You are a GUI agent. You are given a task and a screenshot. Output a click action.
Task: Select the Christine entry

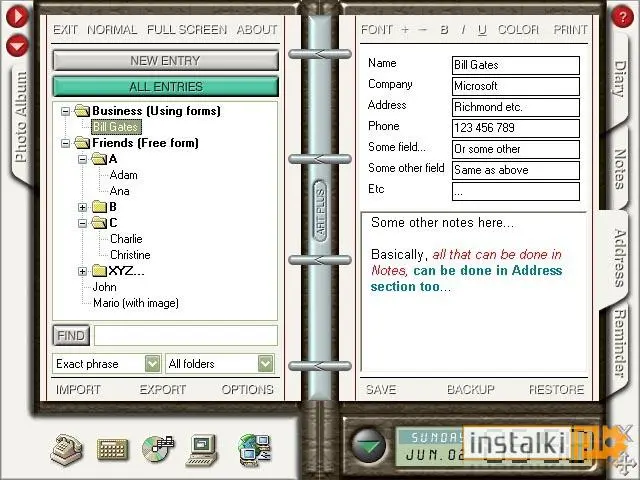click(130, 255)
